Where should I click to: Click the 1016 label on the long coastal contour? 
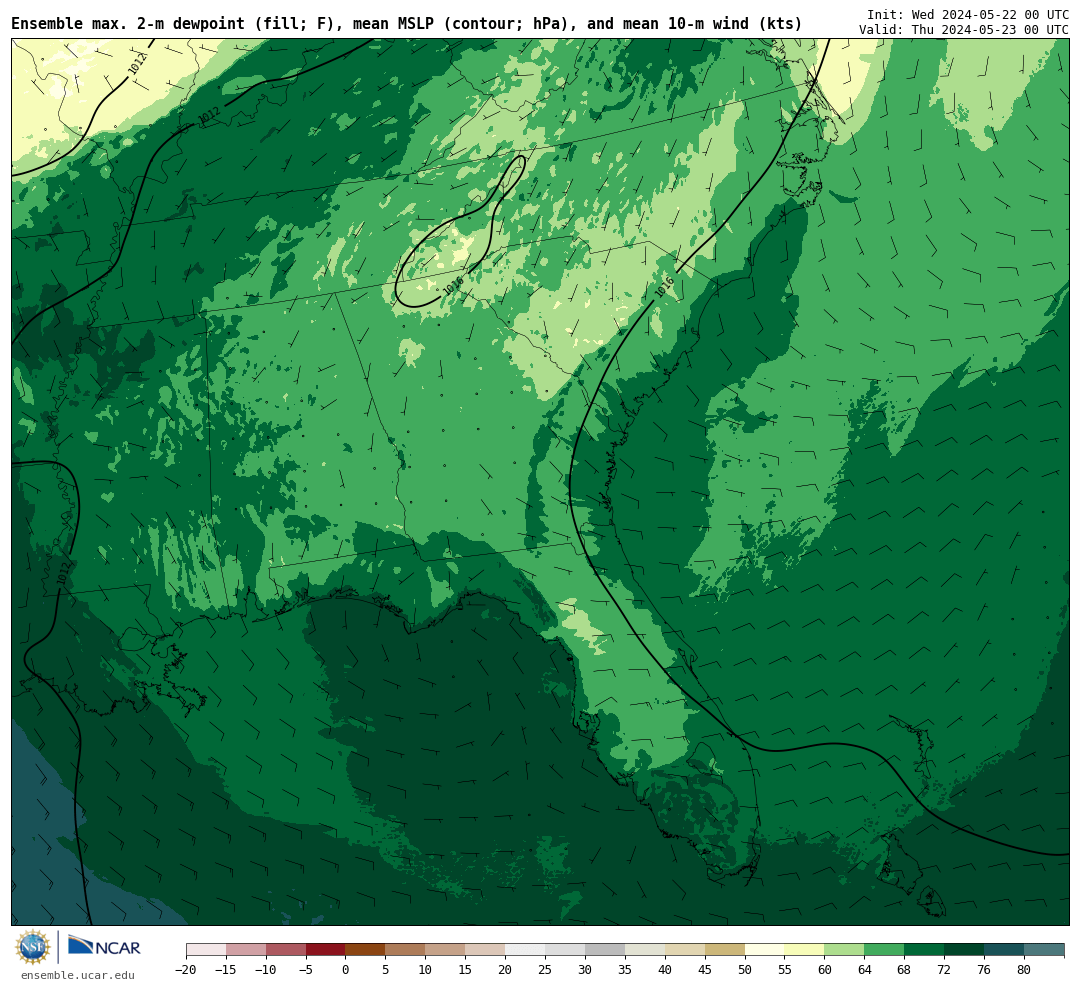pos(665,287)
